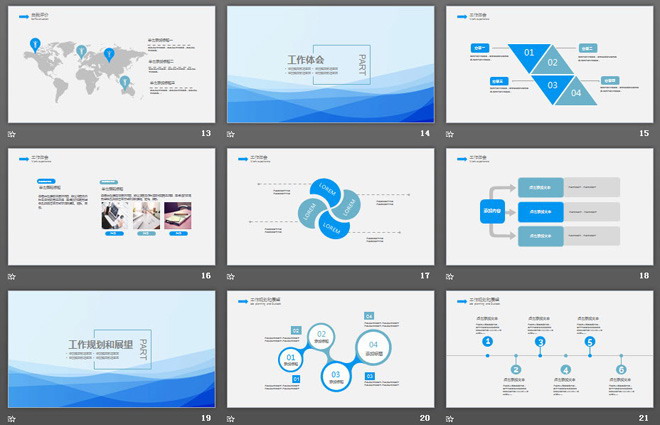The height and width of the screenshot is (425, 660).
Task: Click the animation star icon under slide 19
Action: [x=12, y=417]
